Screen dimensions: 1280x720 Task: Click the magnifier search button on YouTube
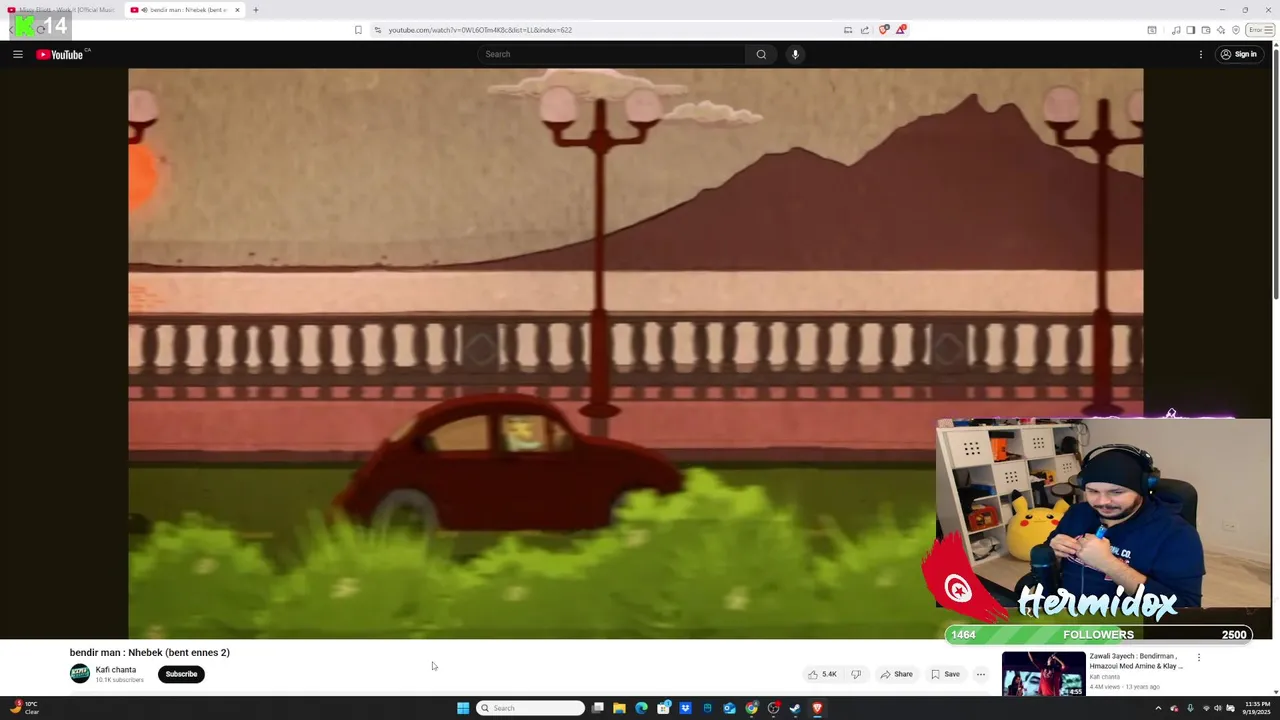(761, 54)
